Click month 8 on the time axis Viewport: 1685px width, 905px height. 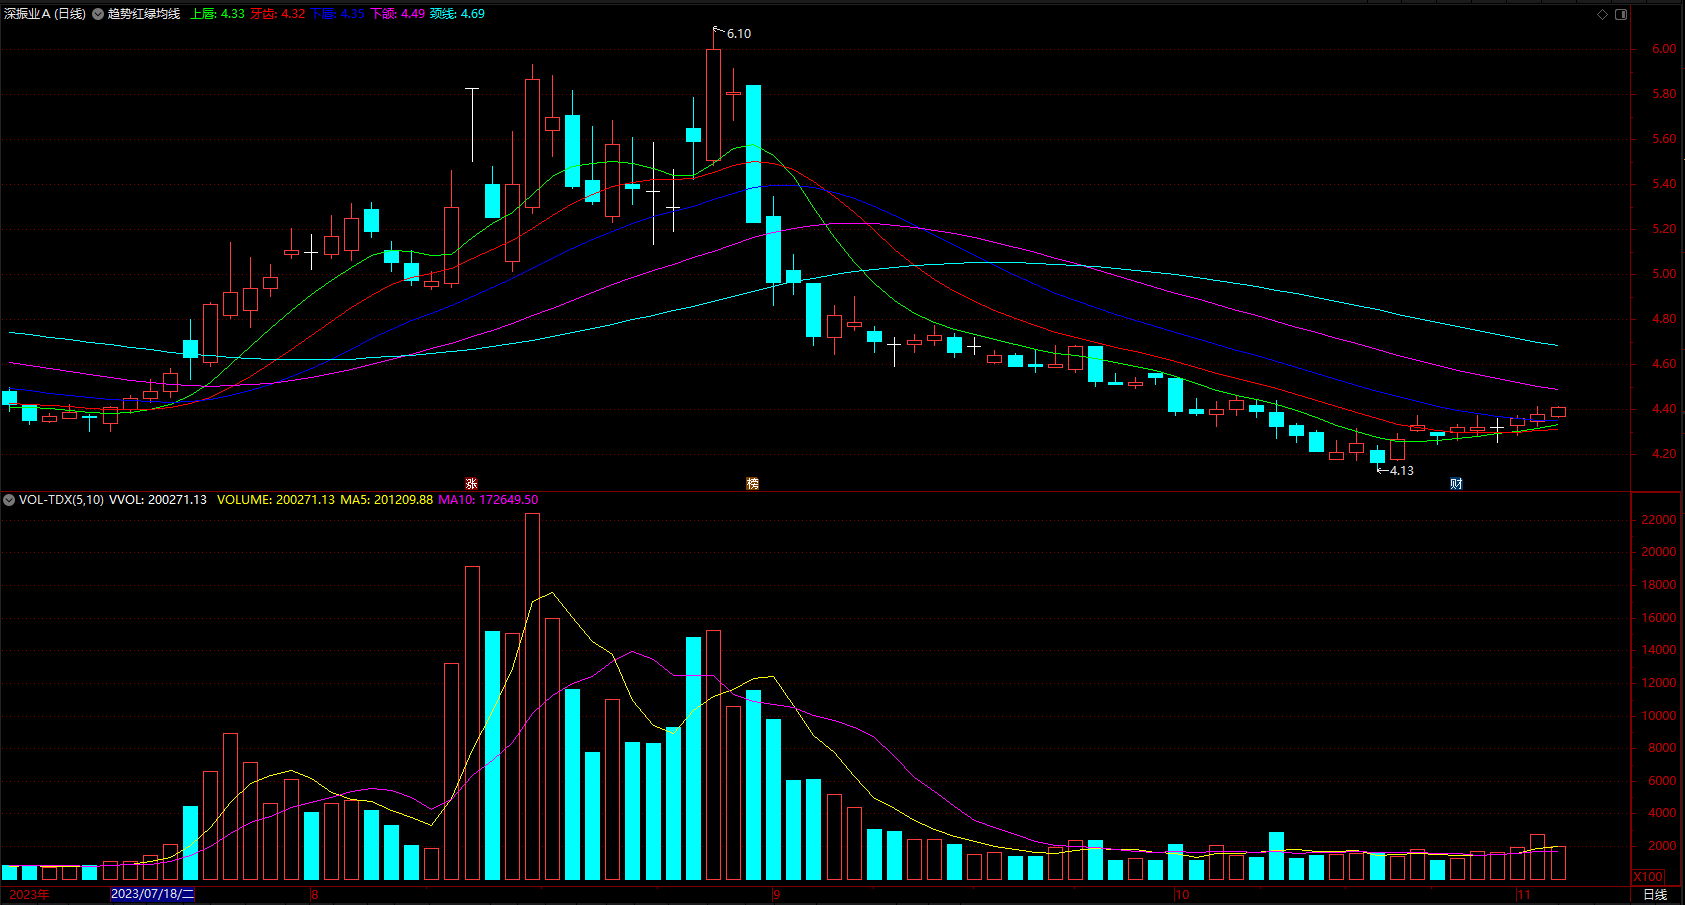click(x=315, y=895)
